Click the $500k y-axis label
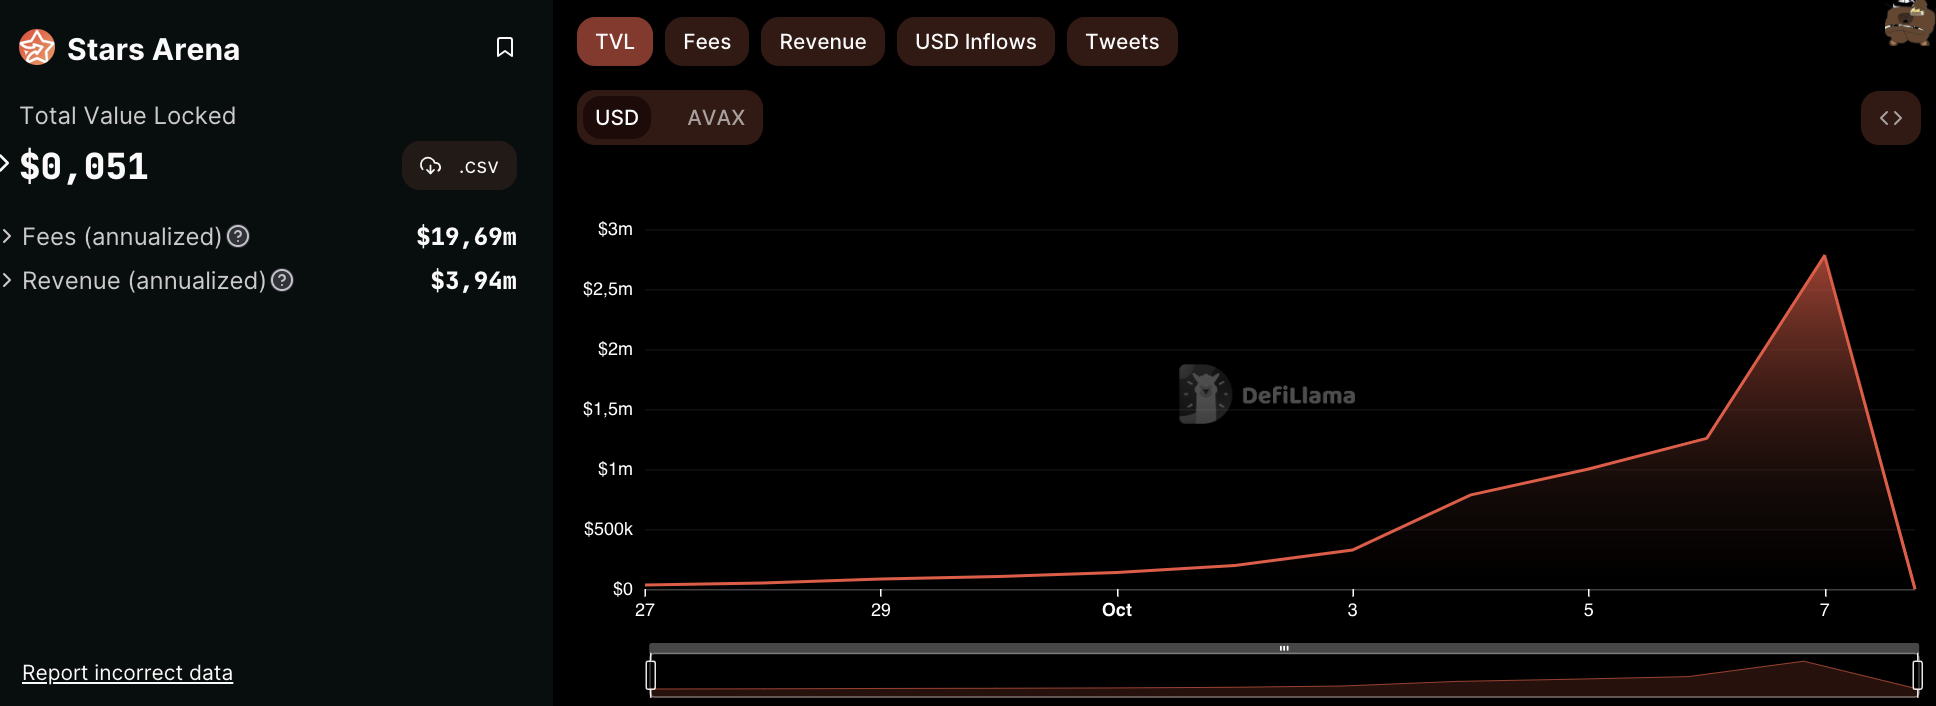 [608, 529]
